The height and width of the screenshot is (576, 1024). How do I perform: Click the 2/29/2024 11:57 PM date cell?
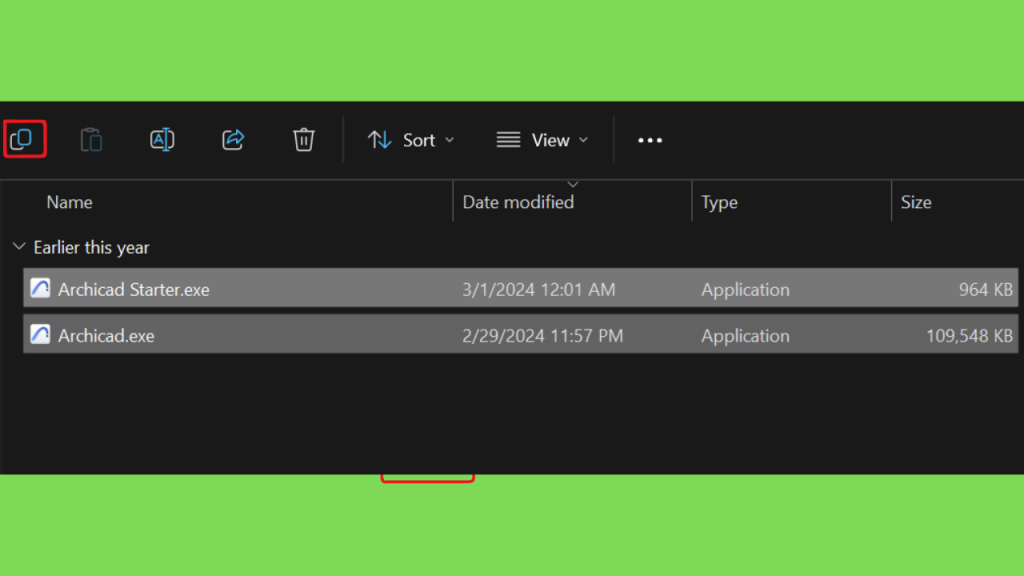(542, 336)
